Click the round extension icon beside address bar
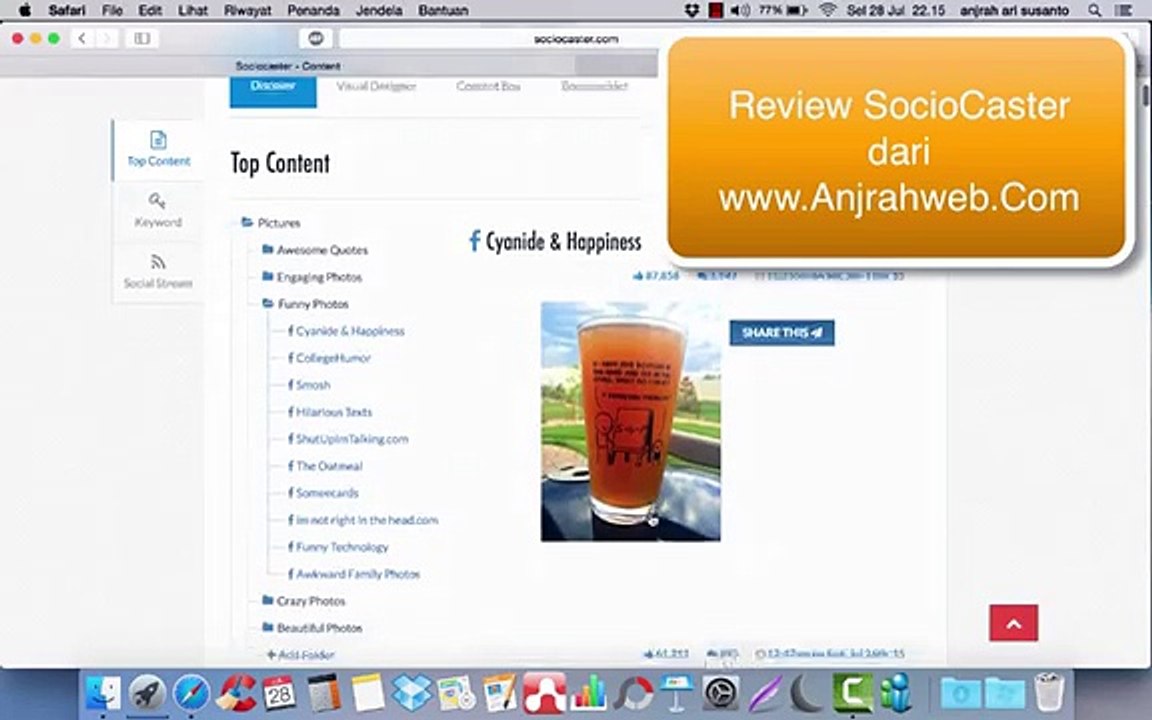This screenshot has height=720, width=1152. [316, 38]
